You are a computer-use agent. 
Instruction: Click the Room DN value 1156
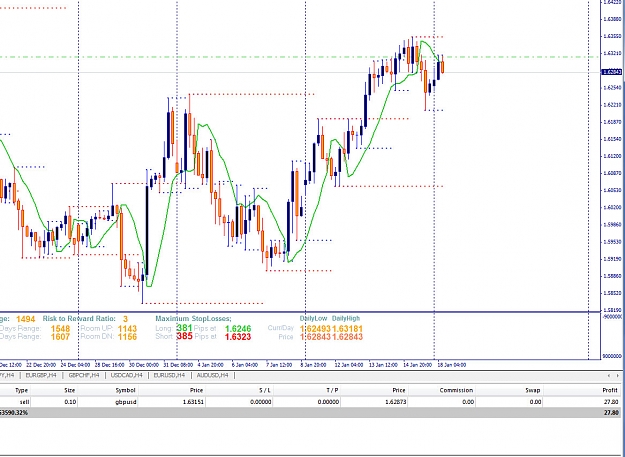point(128,337)
